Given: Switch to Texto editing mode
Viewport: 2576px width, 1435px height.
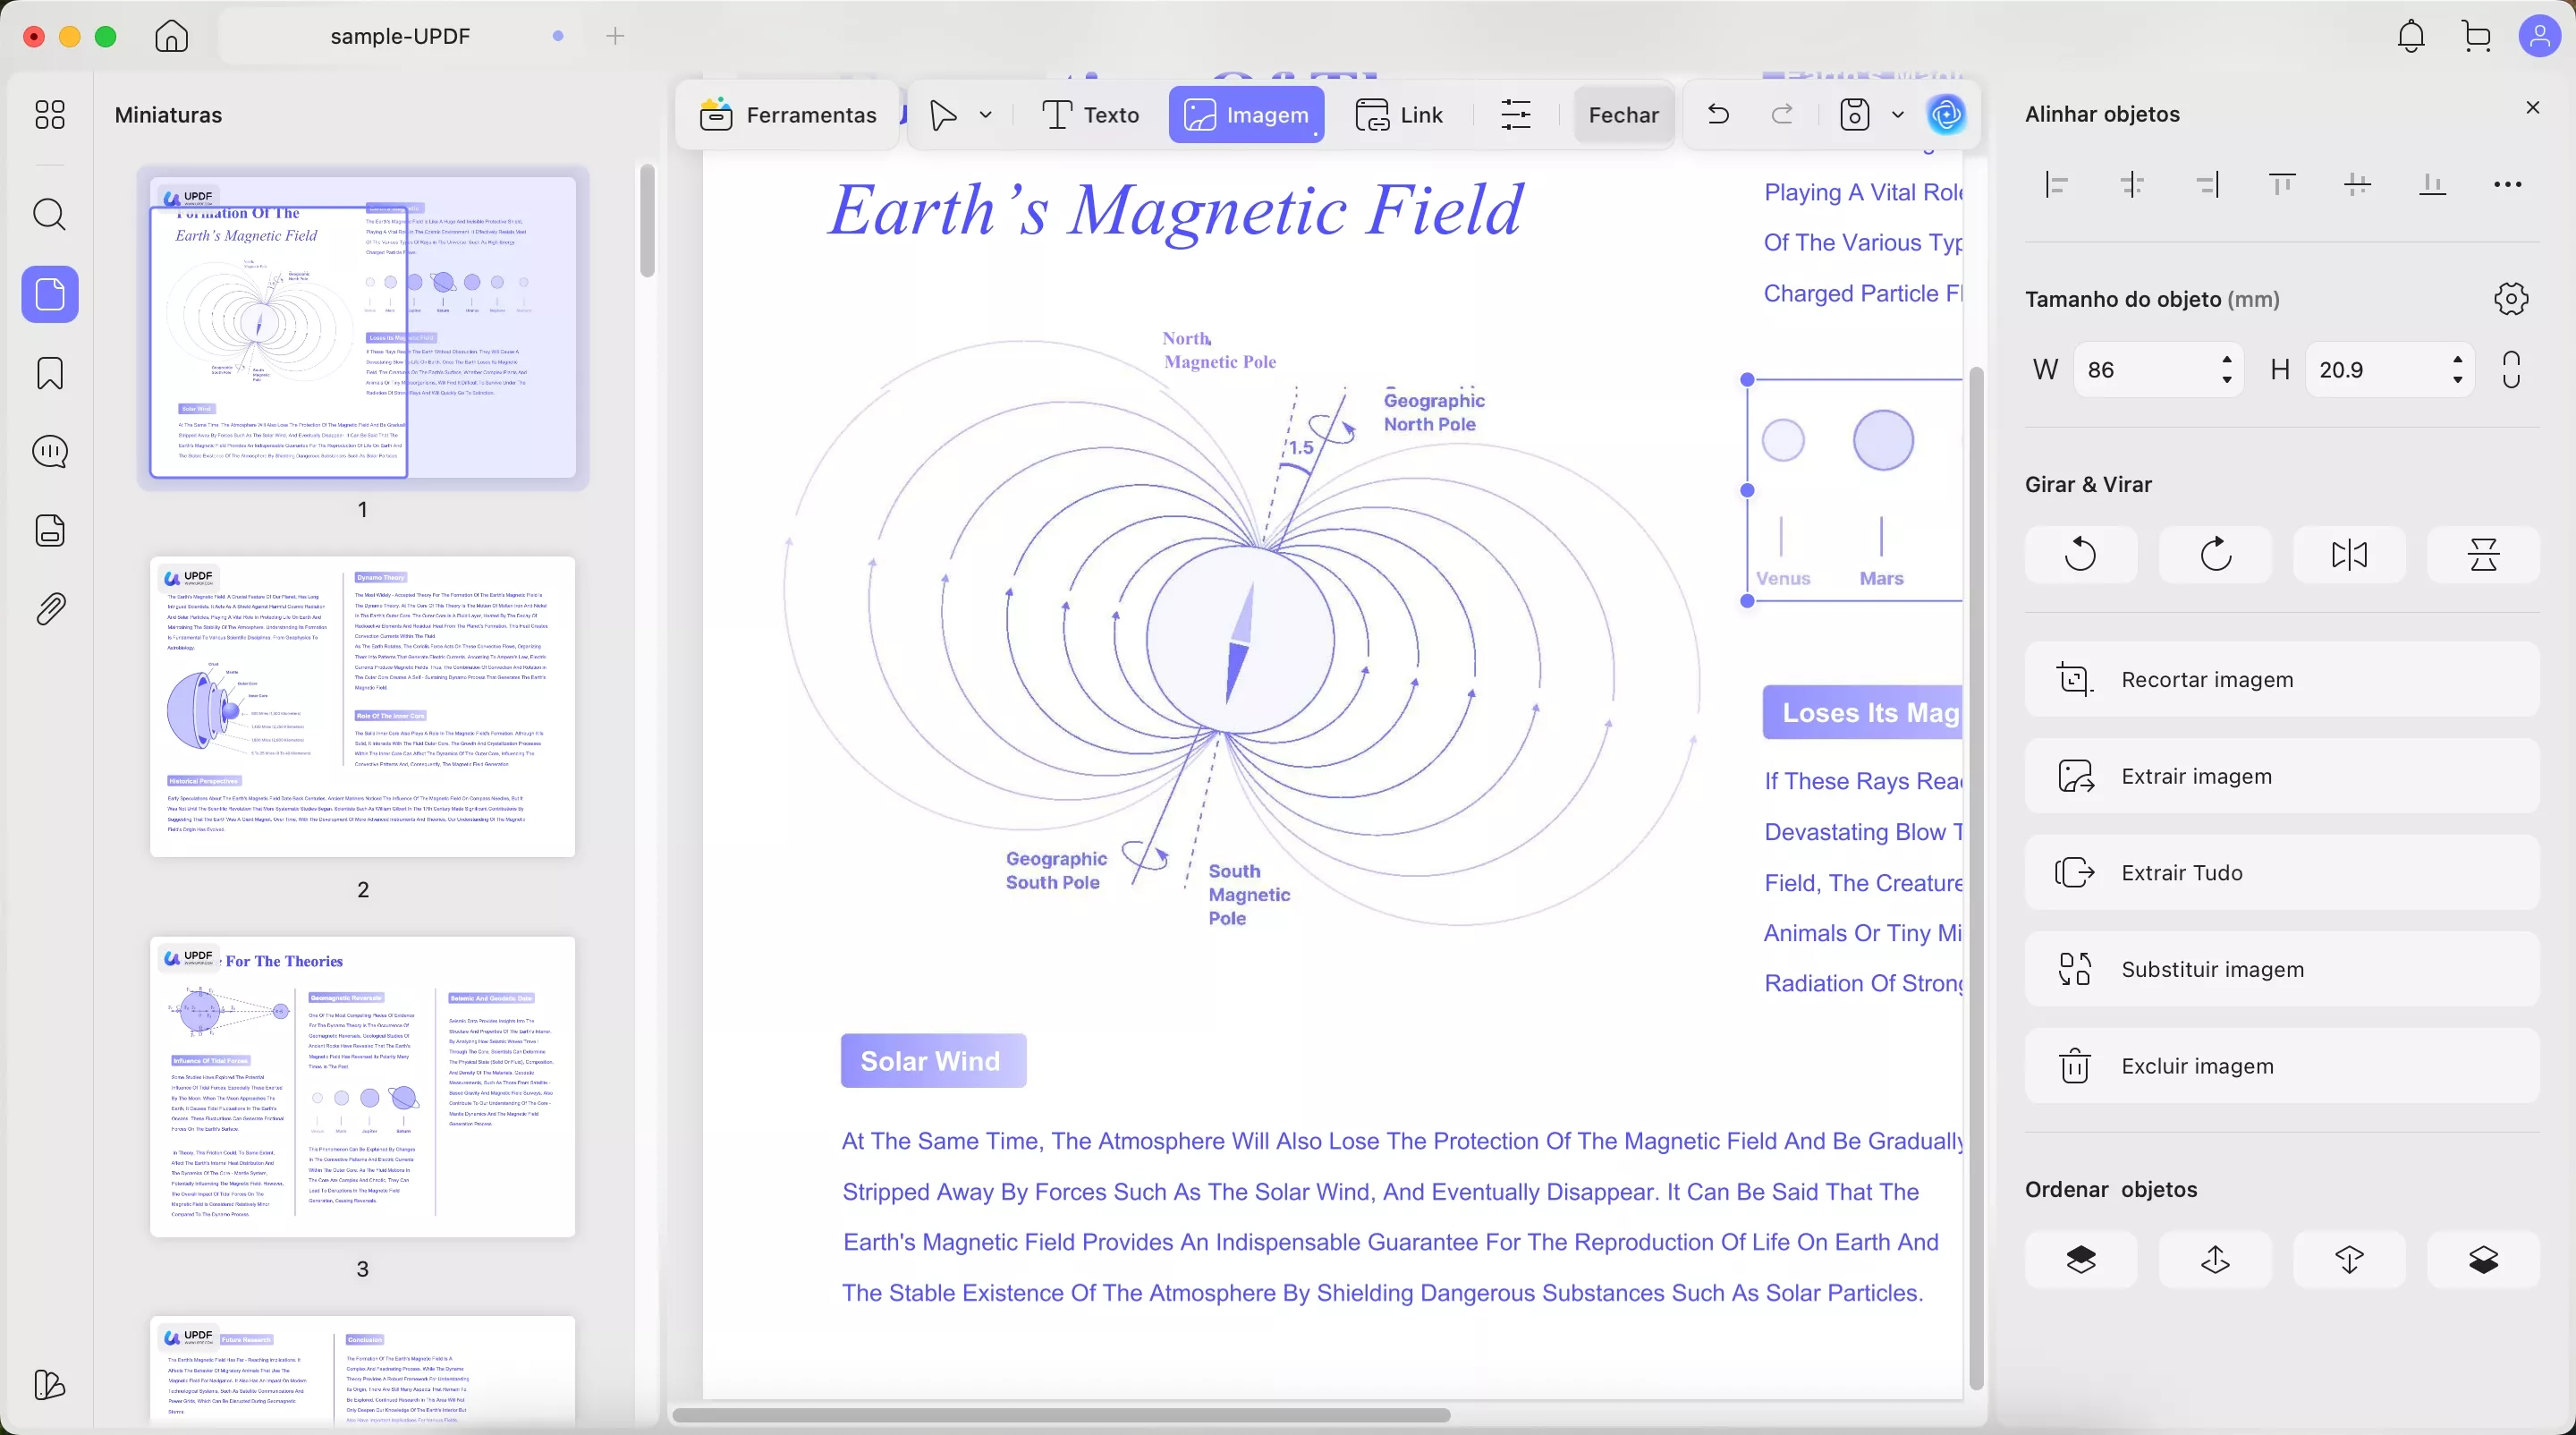Looking at the screenshot, I should point(1090,115).
